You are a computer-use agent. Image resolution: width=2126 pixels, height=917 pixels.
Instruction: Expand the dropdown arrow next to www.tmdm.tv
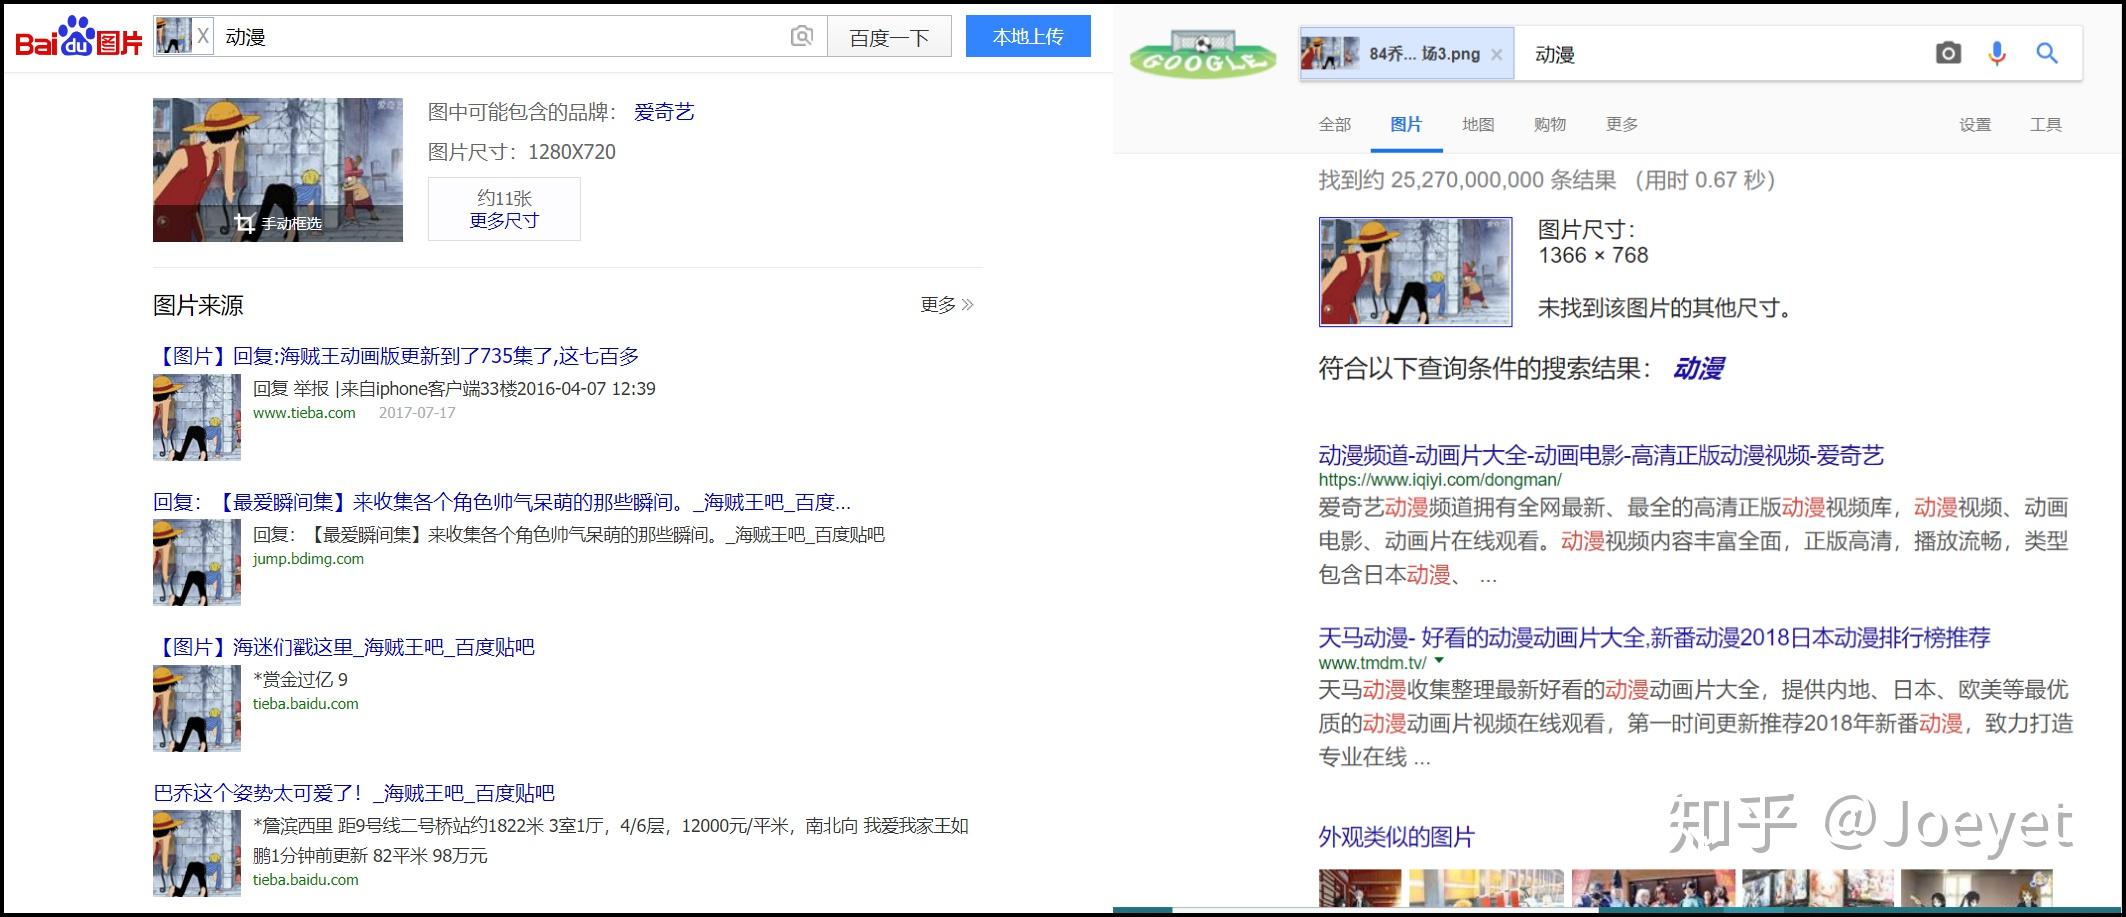(1437, 661)
